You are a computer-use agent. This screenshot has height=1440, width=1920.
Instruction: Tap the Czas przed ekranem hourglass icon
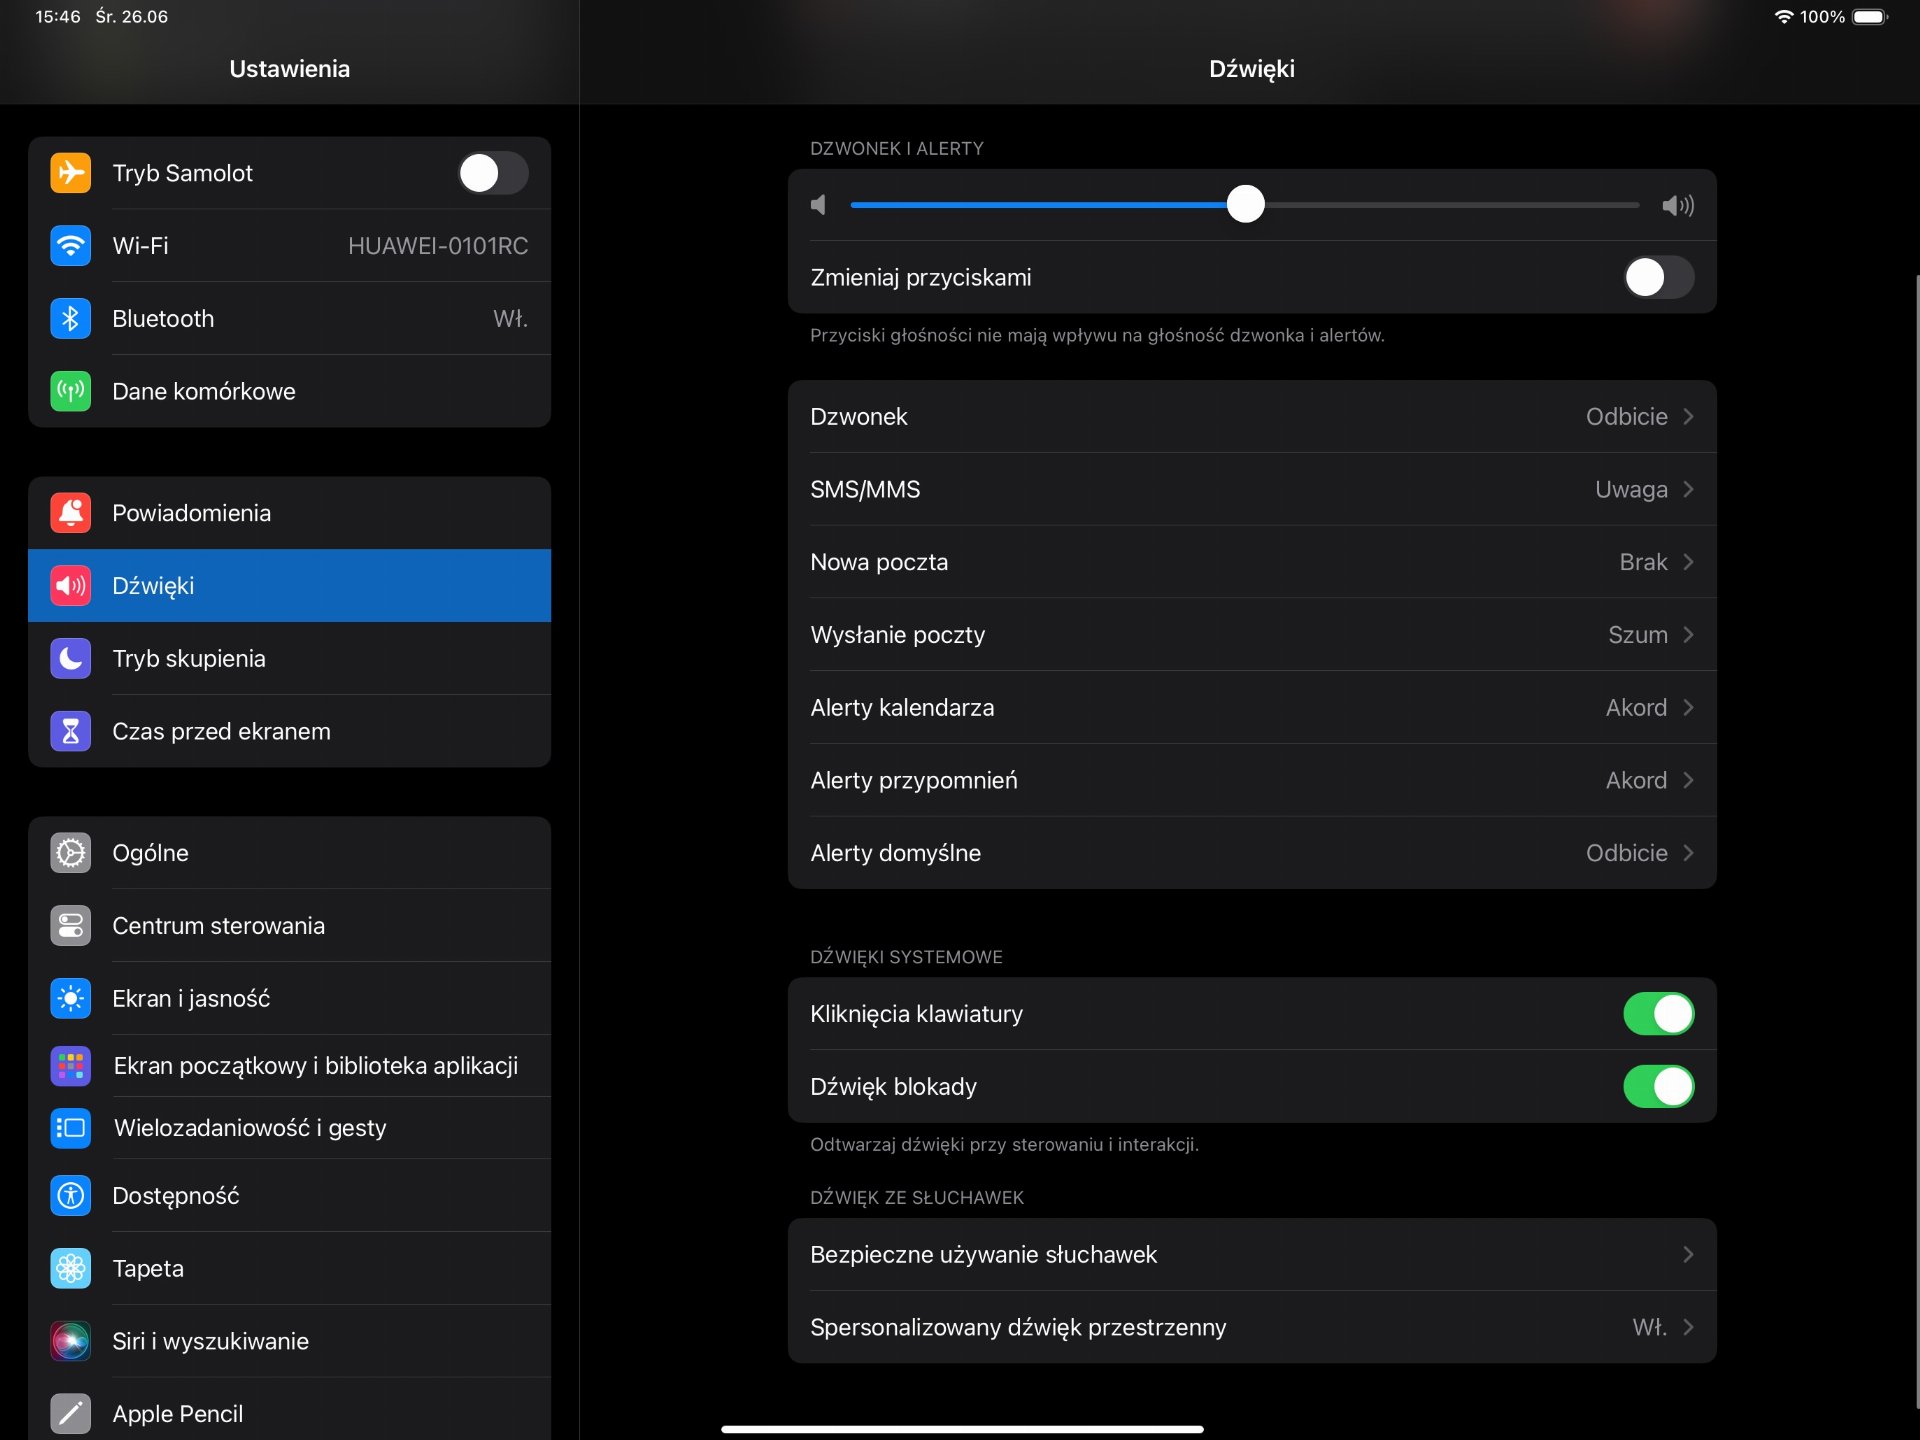click(x=70, y=732)
